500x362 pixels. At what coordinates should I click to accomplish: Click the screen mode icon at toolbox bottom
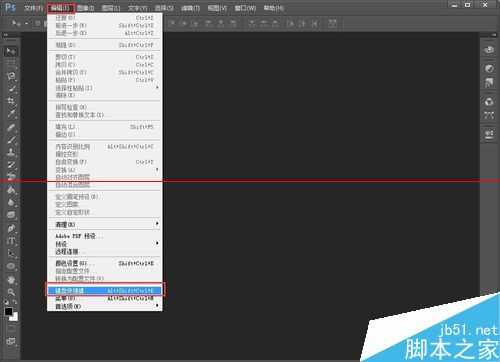11,341
